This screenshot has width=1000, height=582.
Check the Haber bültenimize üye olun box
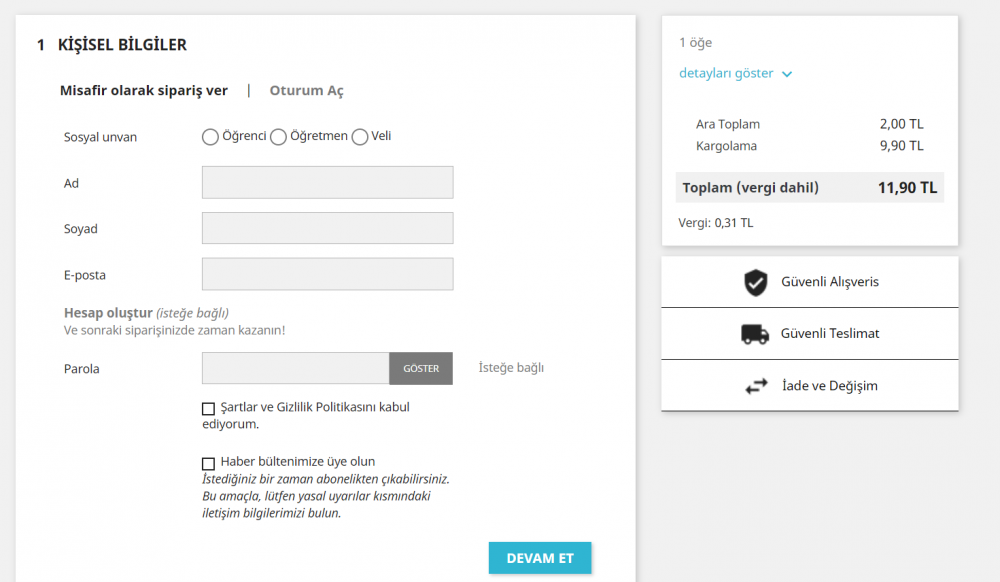coord(209,463)
